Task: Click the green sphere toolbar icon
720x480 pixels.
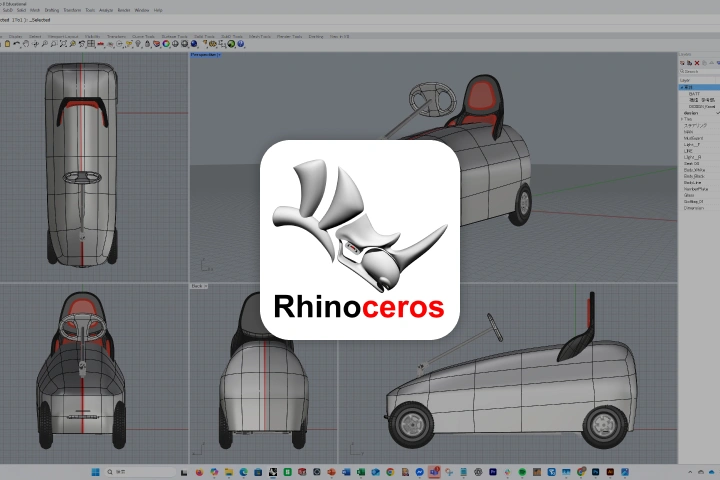Action: click(231, 44)
